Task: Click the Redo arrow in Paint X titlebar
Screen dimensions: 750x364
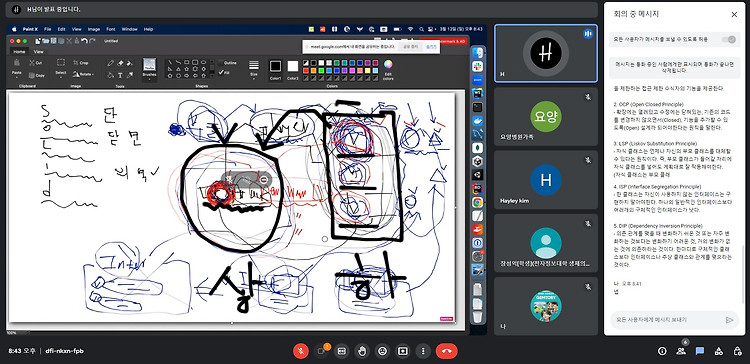Action: tap(92, 41)
